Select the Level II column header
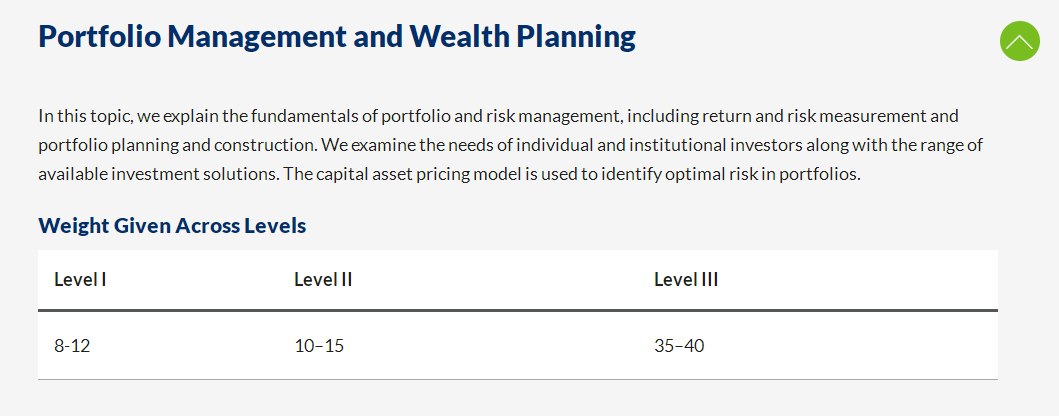Viewport: 1059px width, 416px height. pos(324,280)
